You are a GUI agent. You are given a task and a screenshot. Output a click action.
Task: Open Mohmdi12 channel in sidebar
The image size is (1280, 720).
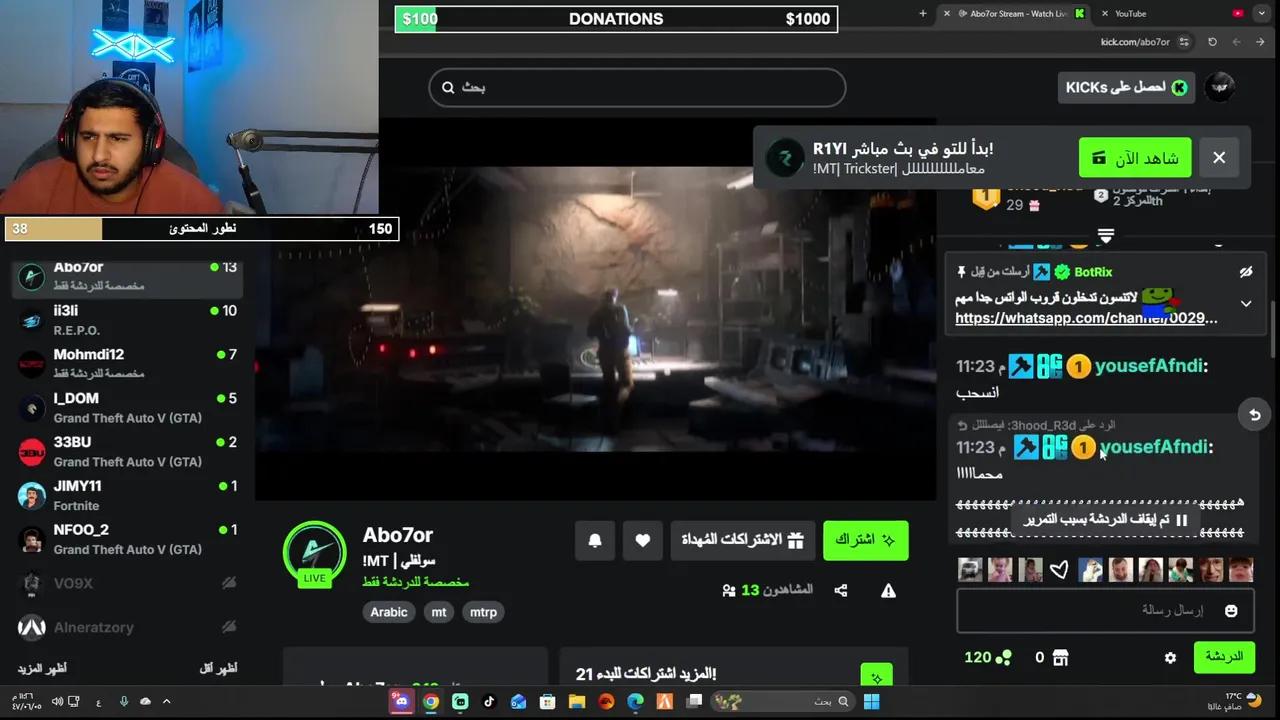click(127, 364)
